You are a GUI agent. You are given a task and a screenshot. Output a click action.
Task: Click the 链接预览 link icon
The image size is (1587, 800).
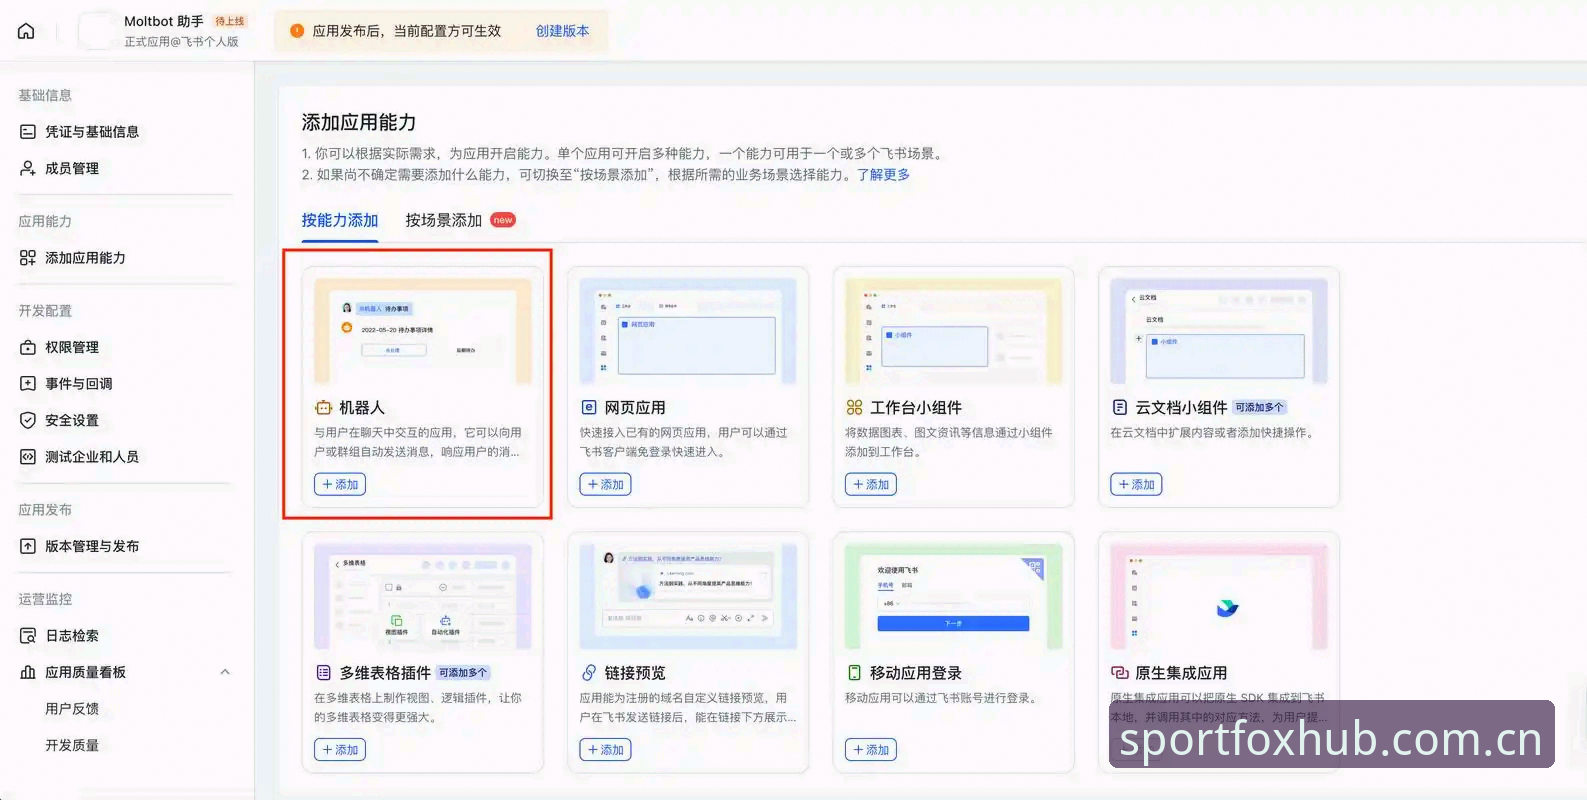(589, 673)
